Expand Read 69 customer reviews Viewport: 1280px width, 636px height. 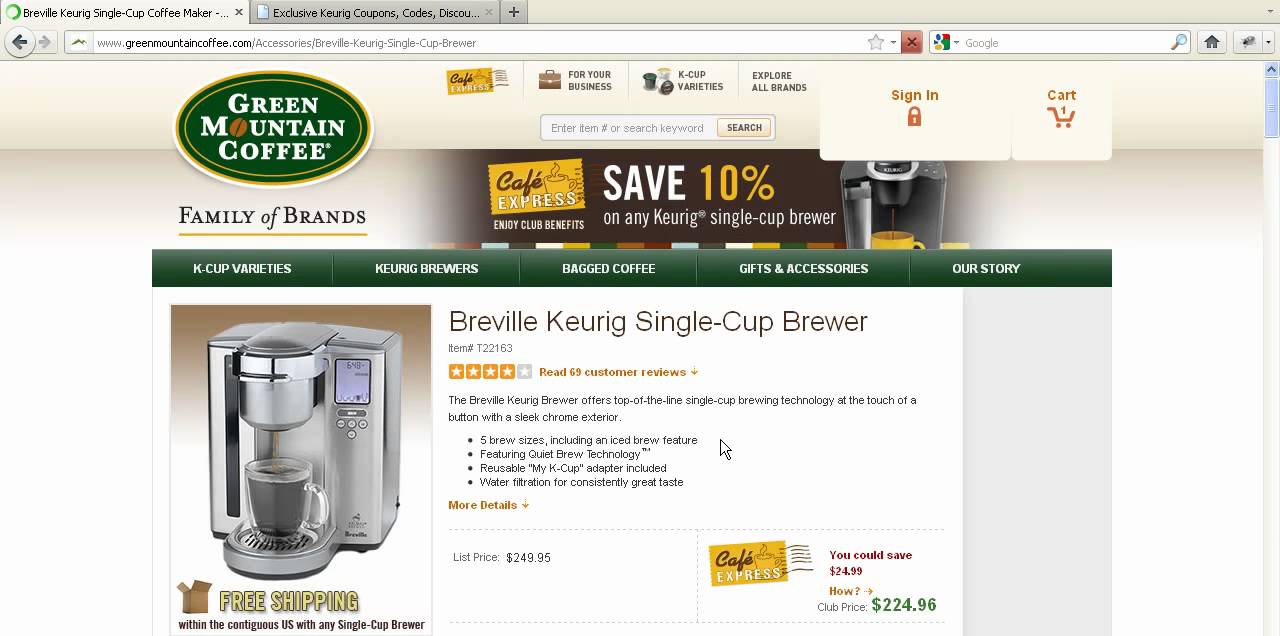coord(618,372)
